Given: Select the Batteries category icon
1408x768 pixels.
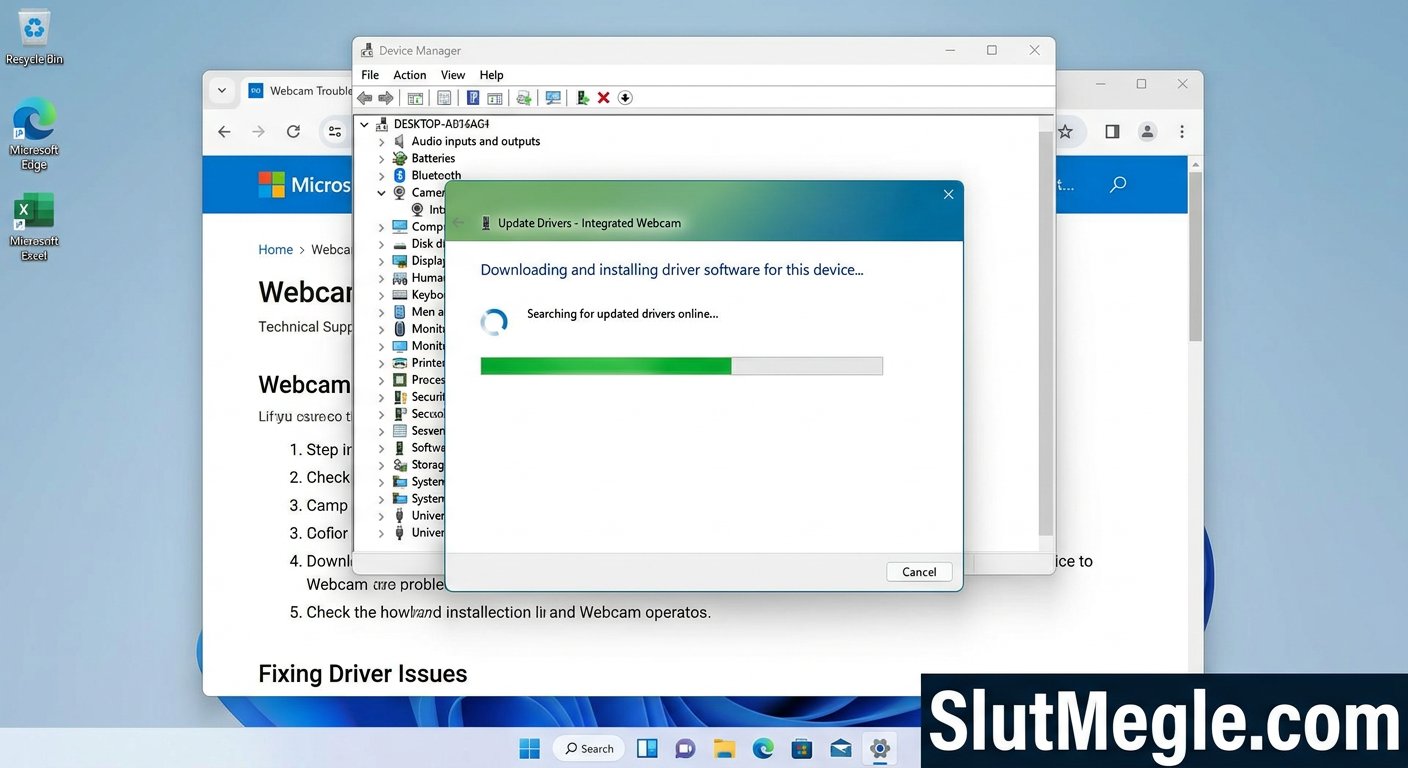Looking at the screenshot, I should [400, 158].
